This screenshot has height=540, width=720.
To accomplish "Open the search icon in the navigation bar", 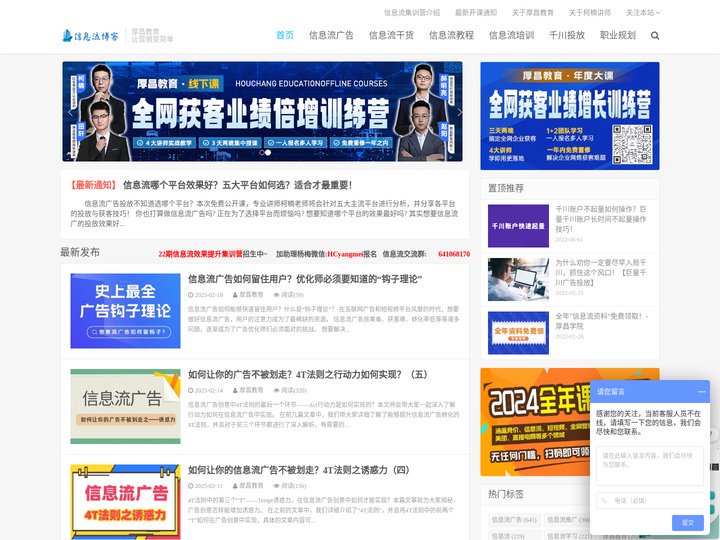I will click(655, 35).
